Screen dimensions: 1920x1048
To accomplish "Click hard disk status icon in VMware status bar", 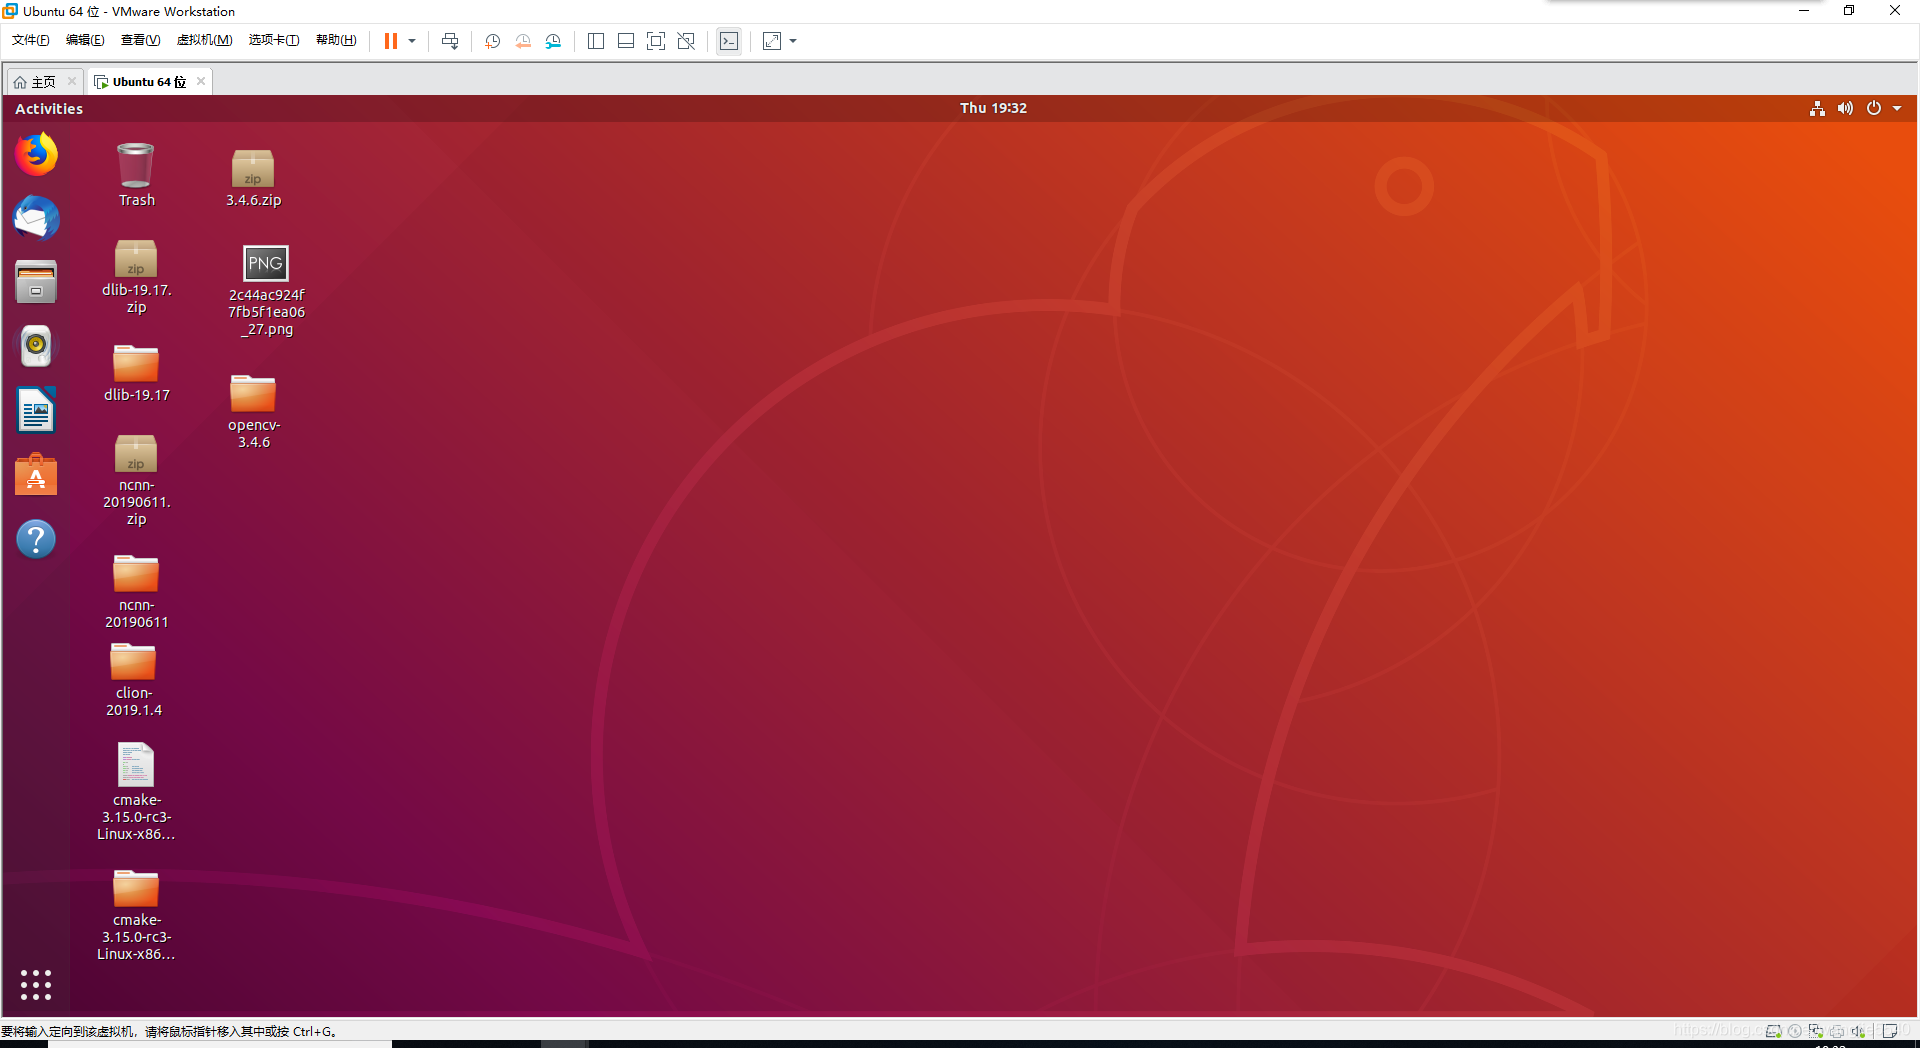I will [x=1773, y=1030].
